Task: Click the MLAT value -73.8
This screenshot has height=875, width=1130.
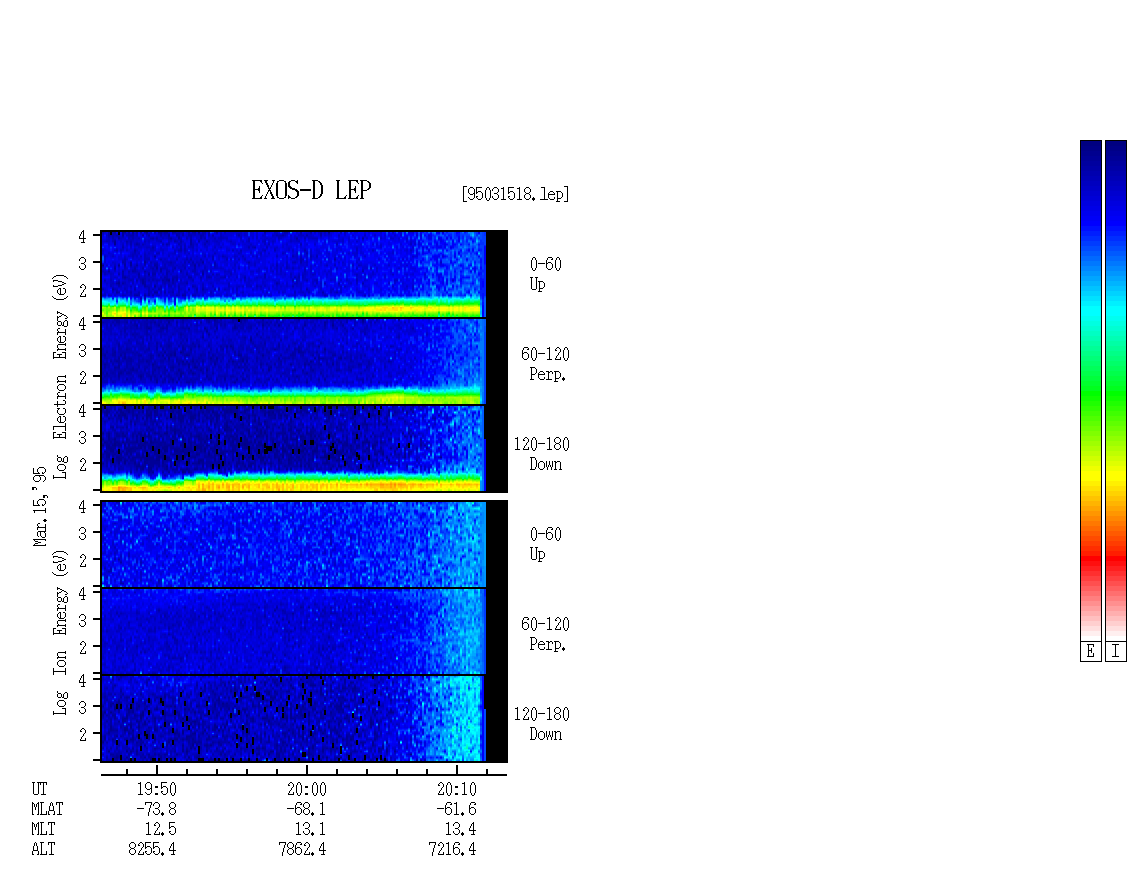Action: tap(156, 809)
